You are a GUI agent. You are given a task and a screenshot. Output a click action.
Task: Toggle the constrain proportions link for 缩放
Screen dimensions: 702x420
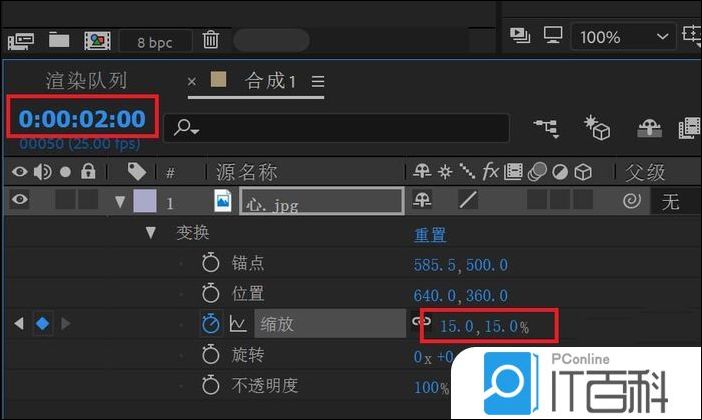click(421, 321)
